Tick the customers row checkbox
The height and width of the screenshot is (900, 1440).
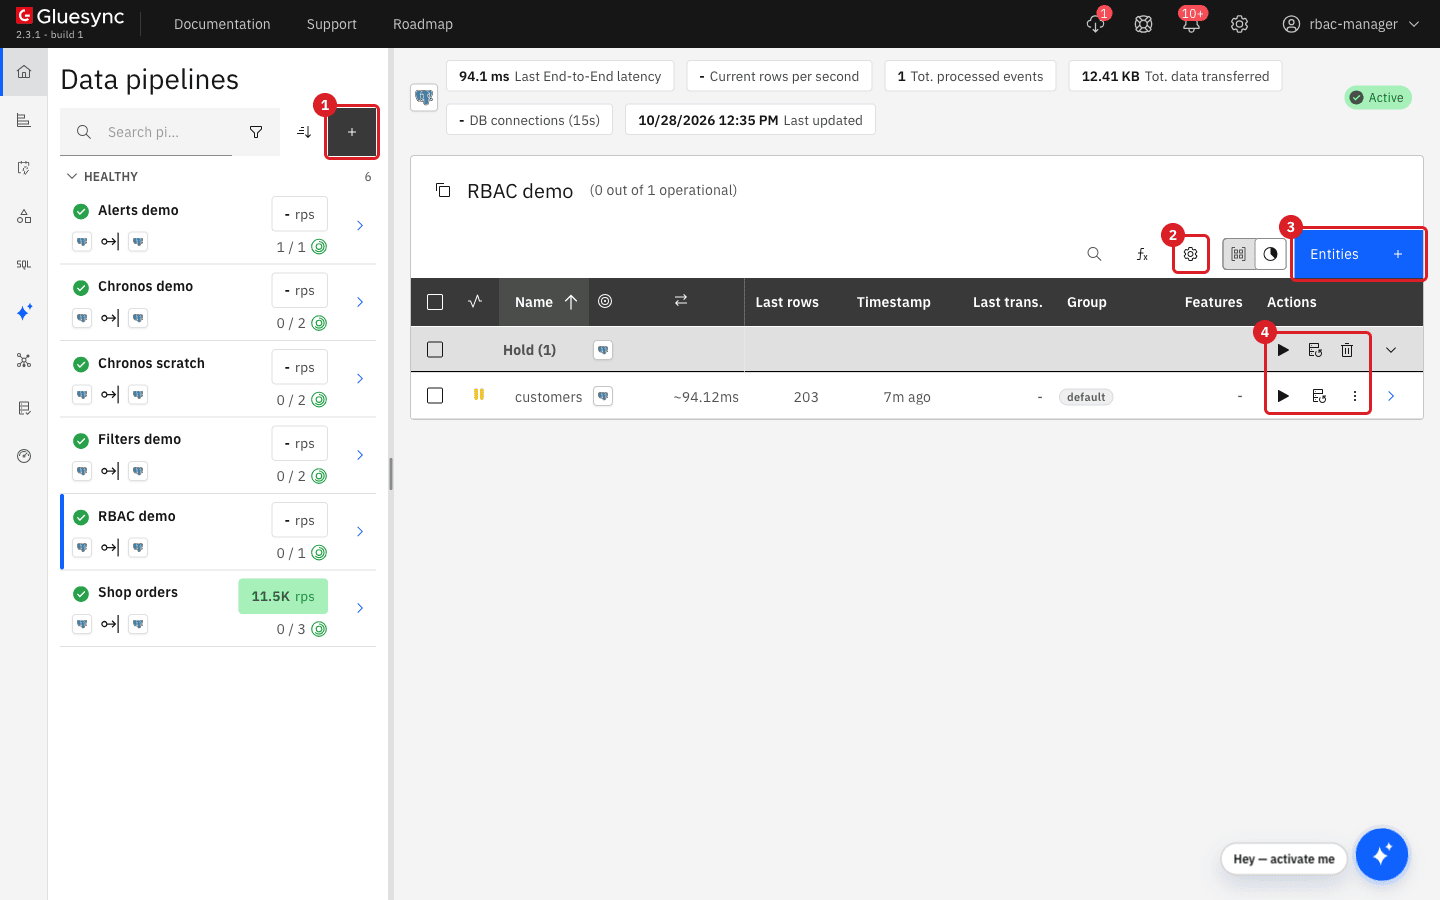coord(435,396)
